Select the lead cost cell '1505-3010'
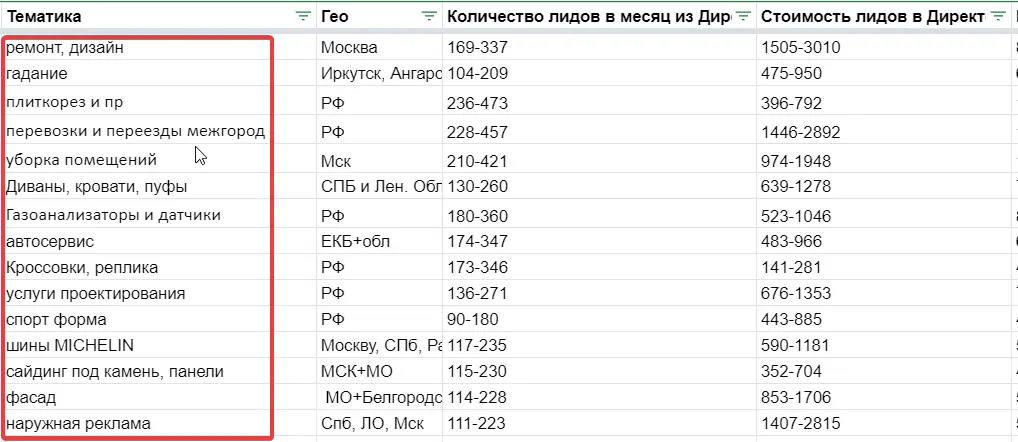 (800, 47)
